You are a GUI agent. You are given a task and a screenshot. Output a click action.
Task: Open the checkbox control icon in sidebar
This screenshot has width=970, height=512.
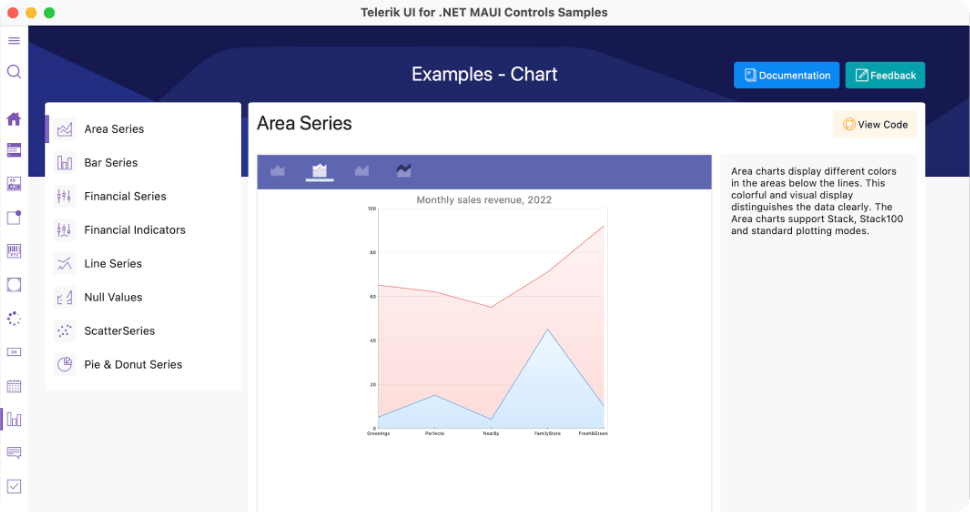click(x=14, y=487)
